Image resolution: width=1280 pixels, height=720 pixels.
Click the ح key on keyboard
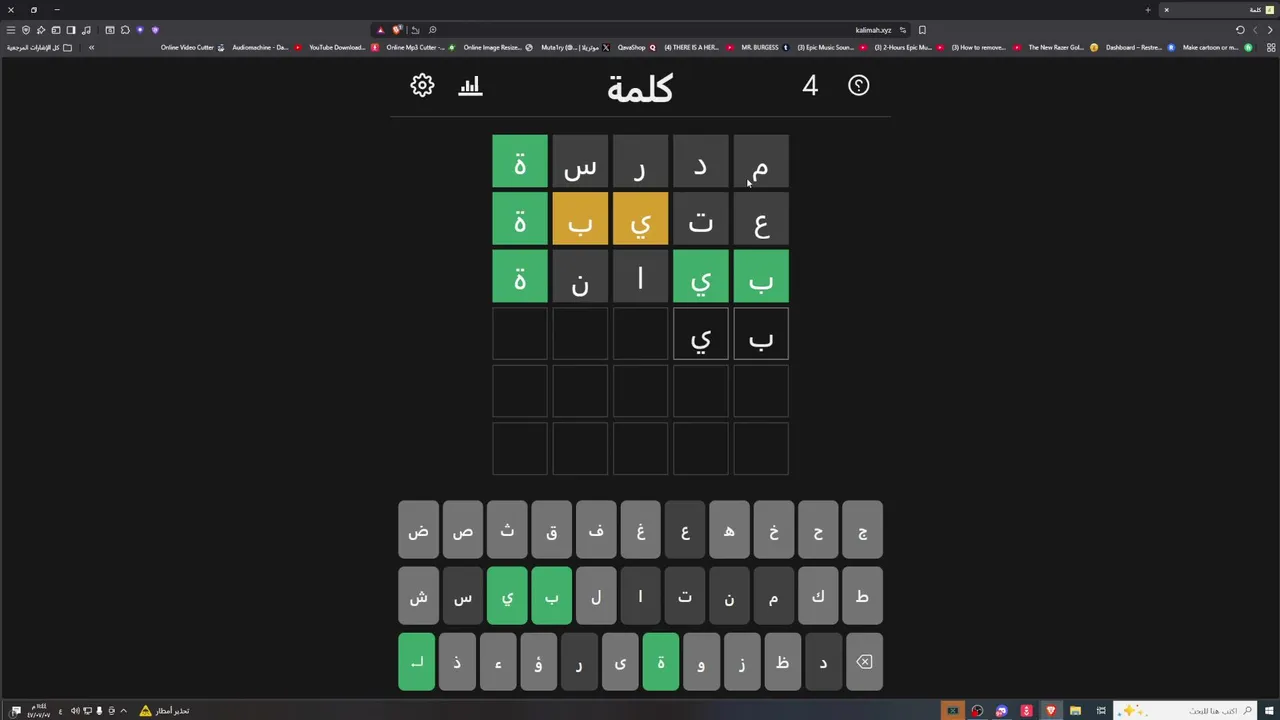(818, 530)
